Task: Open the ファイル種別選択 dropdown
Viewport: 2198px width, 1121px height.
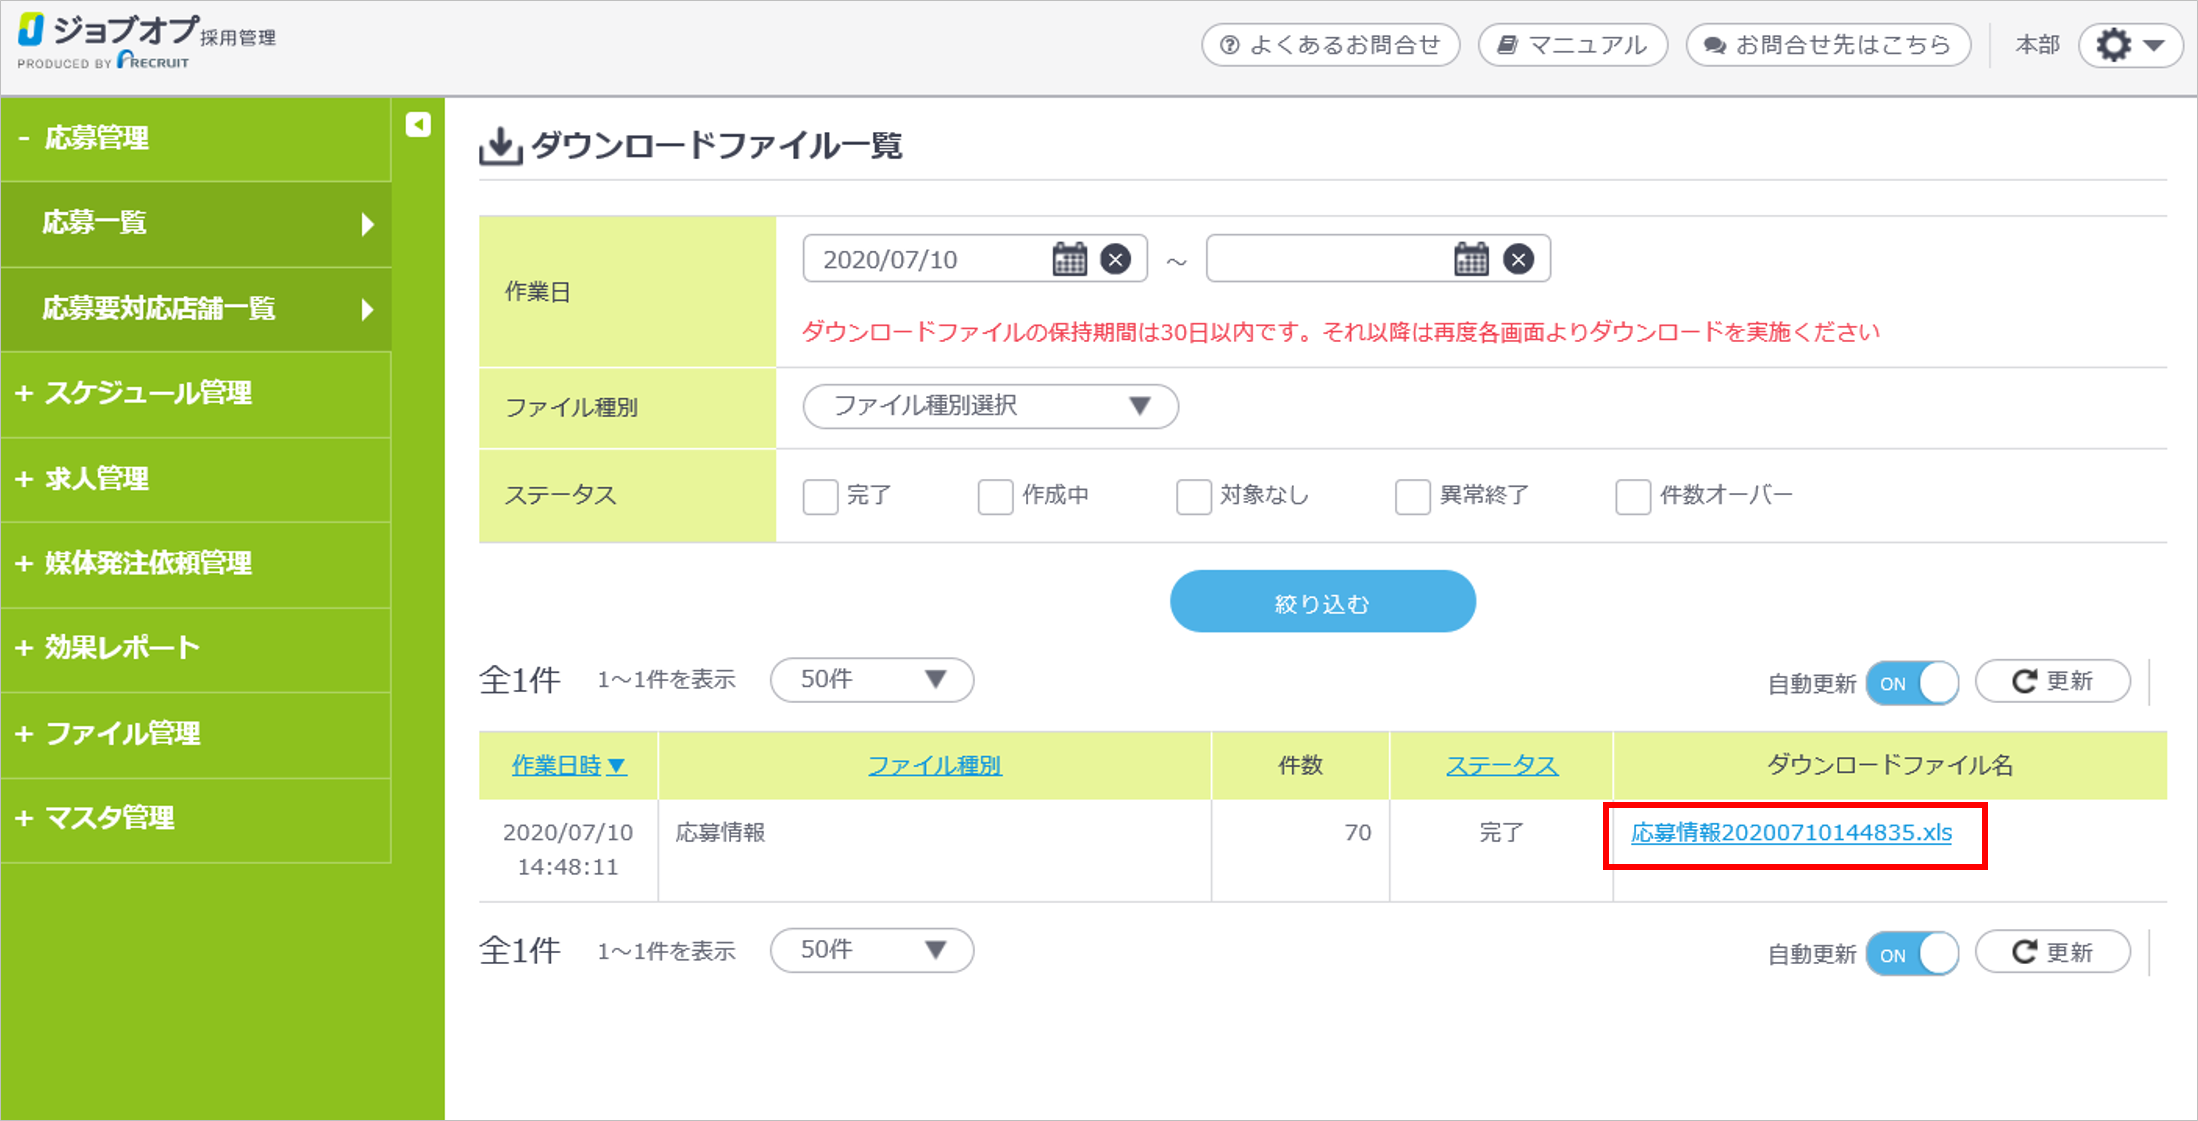Action: pyautogui.click(x=990, y=406)
